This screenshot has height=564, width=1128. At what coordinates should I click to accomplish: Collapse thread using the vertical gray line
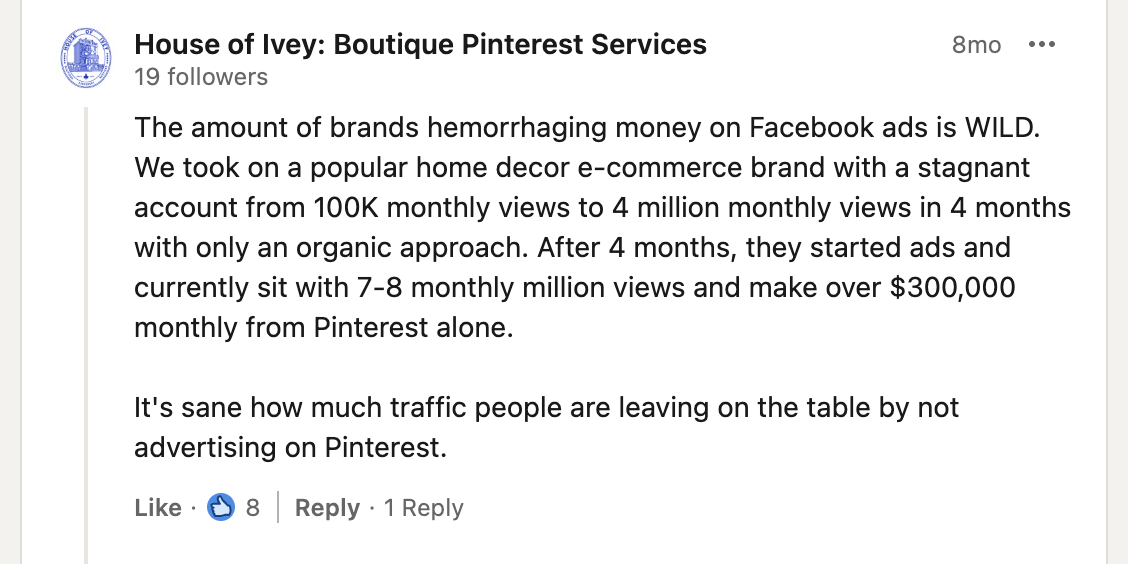(x=86, y=335)
